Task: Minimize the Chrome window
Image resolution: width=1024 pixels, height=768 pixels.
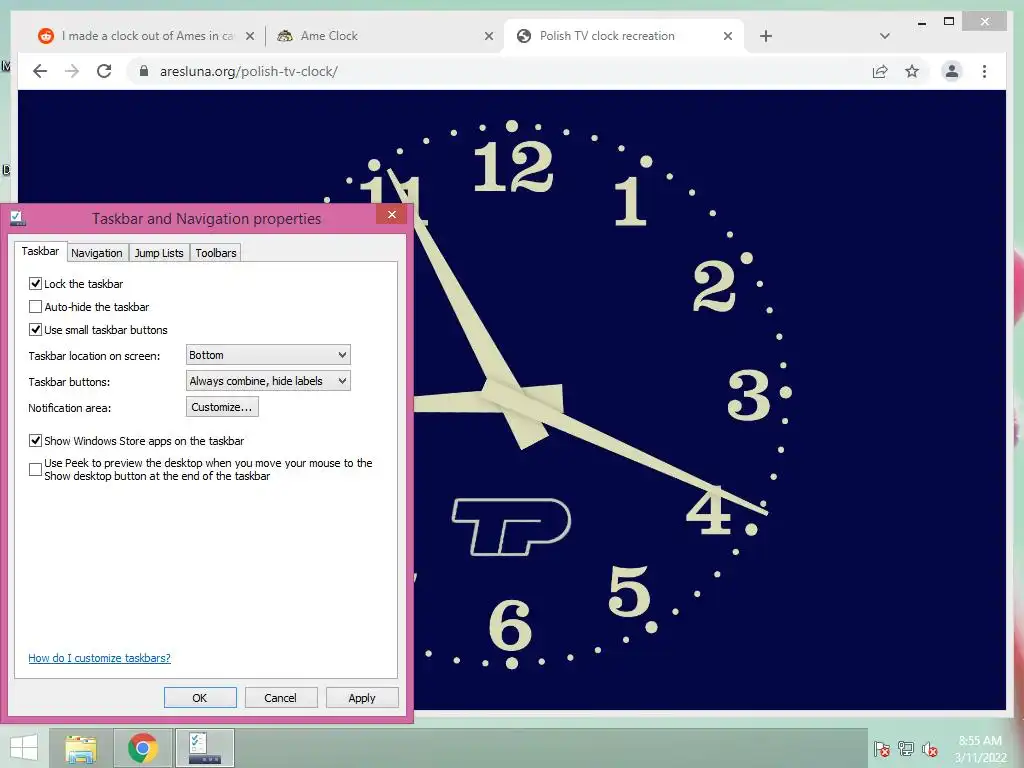Action: tap(921, 23)
